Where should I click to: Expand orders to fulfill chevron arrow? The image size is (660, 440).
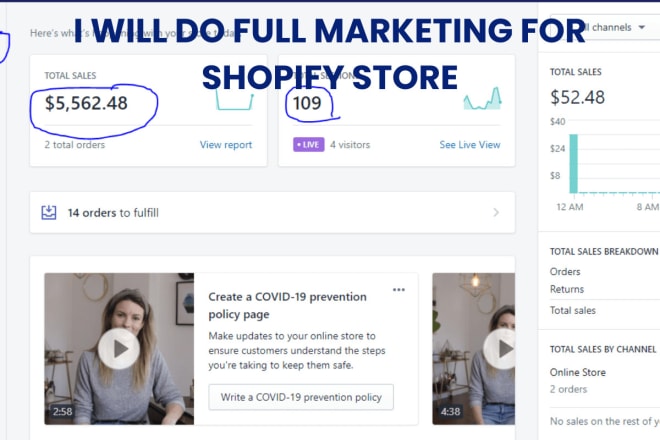coord(496,213)
